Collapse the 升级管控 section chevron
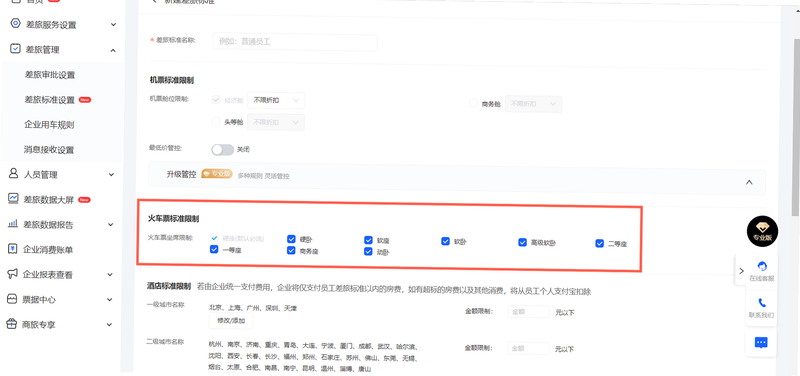The width and height of the screenshot is (800, 376). (x=749, y=182)
